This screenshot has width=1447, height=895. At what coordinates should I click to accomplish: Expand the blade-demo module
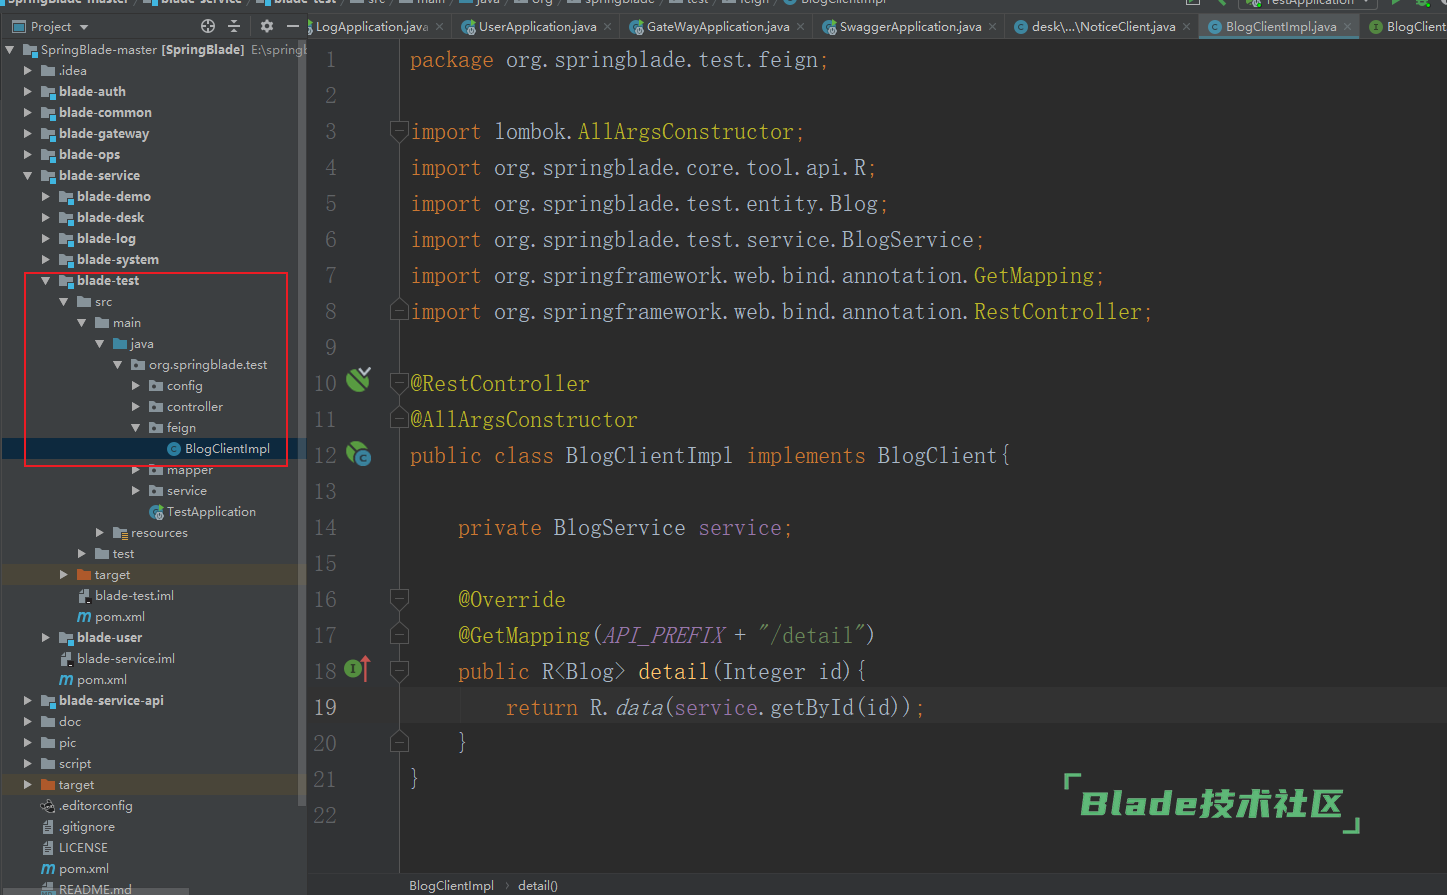[46, 197]
